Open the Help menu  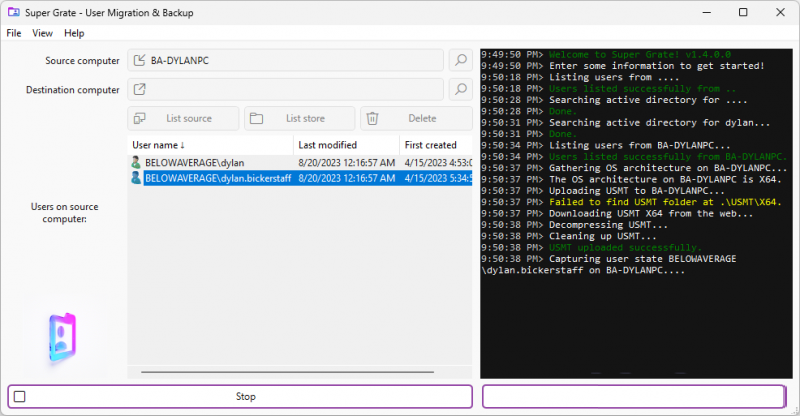74,33
